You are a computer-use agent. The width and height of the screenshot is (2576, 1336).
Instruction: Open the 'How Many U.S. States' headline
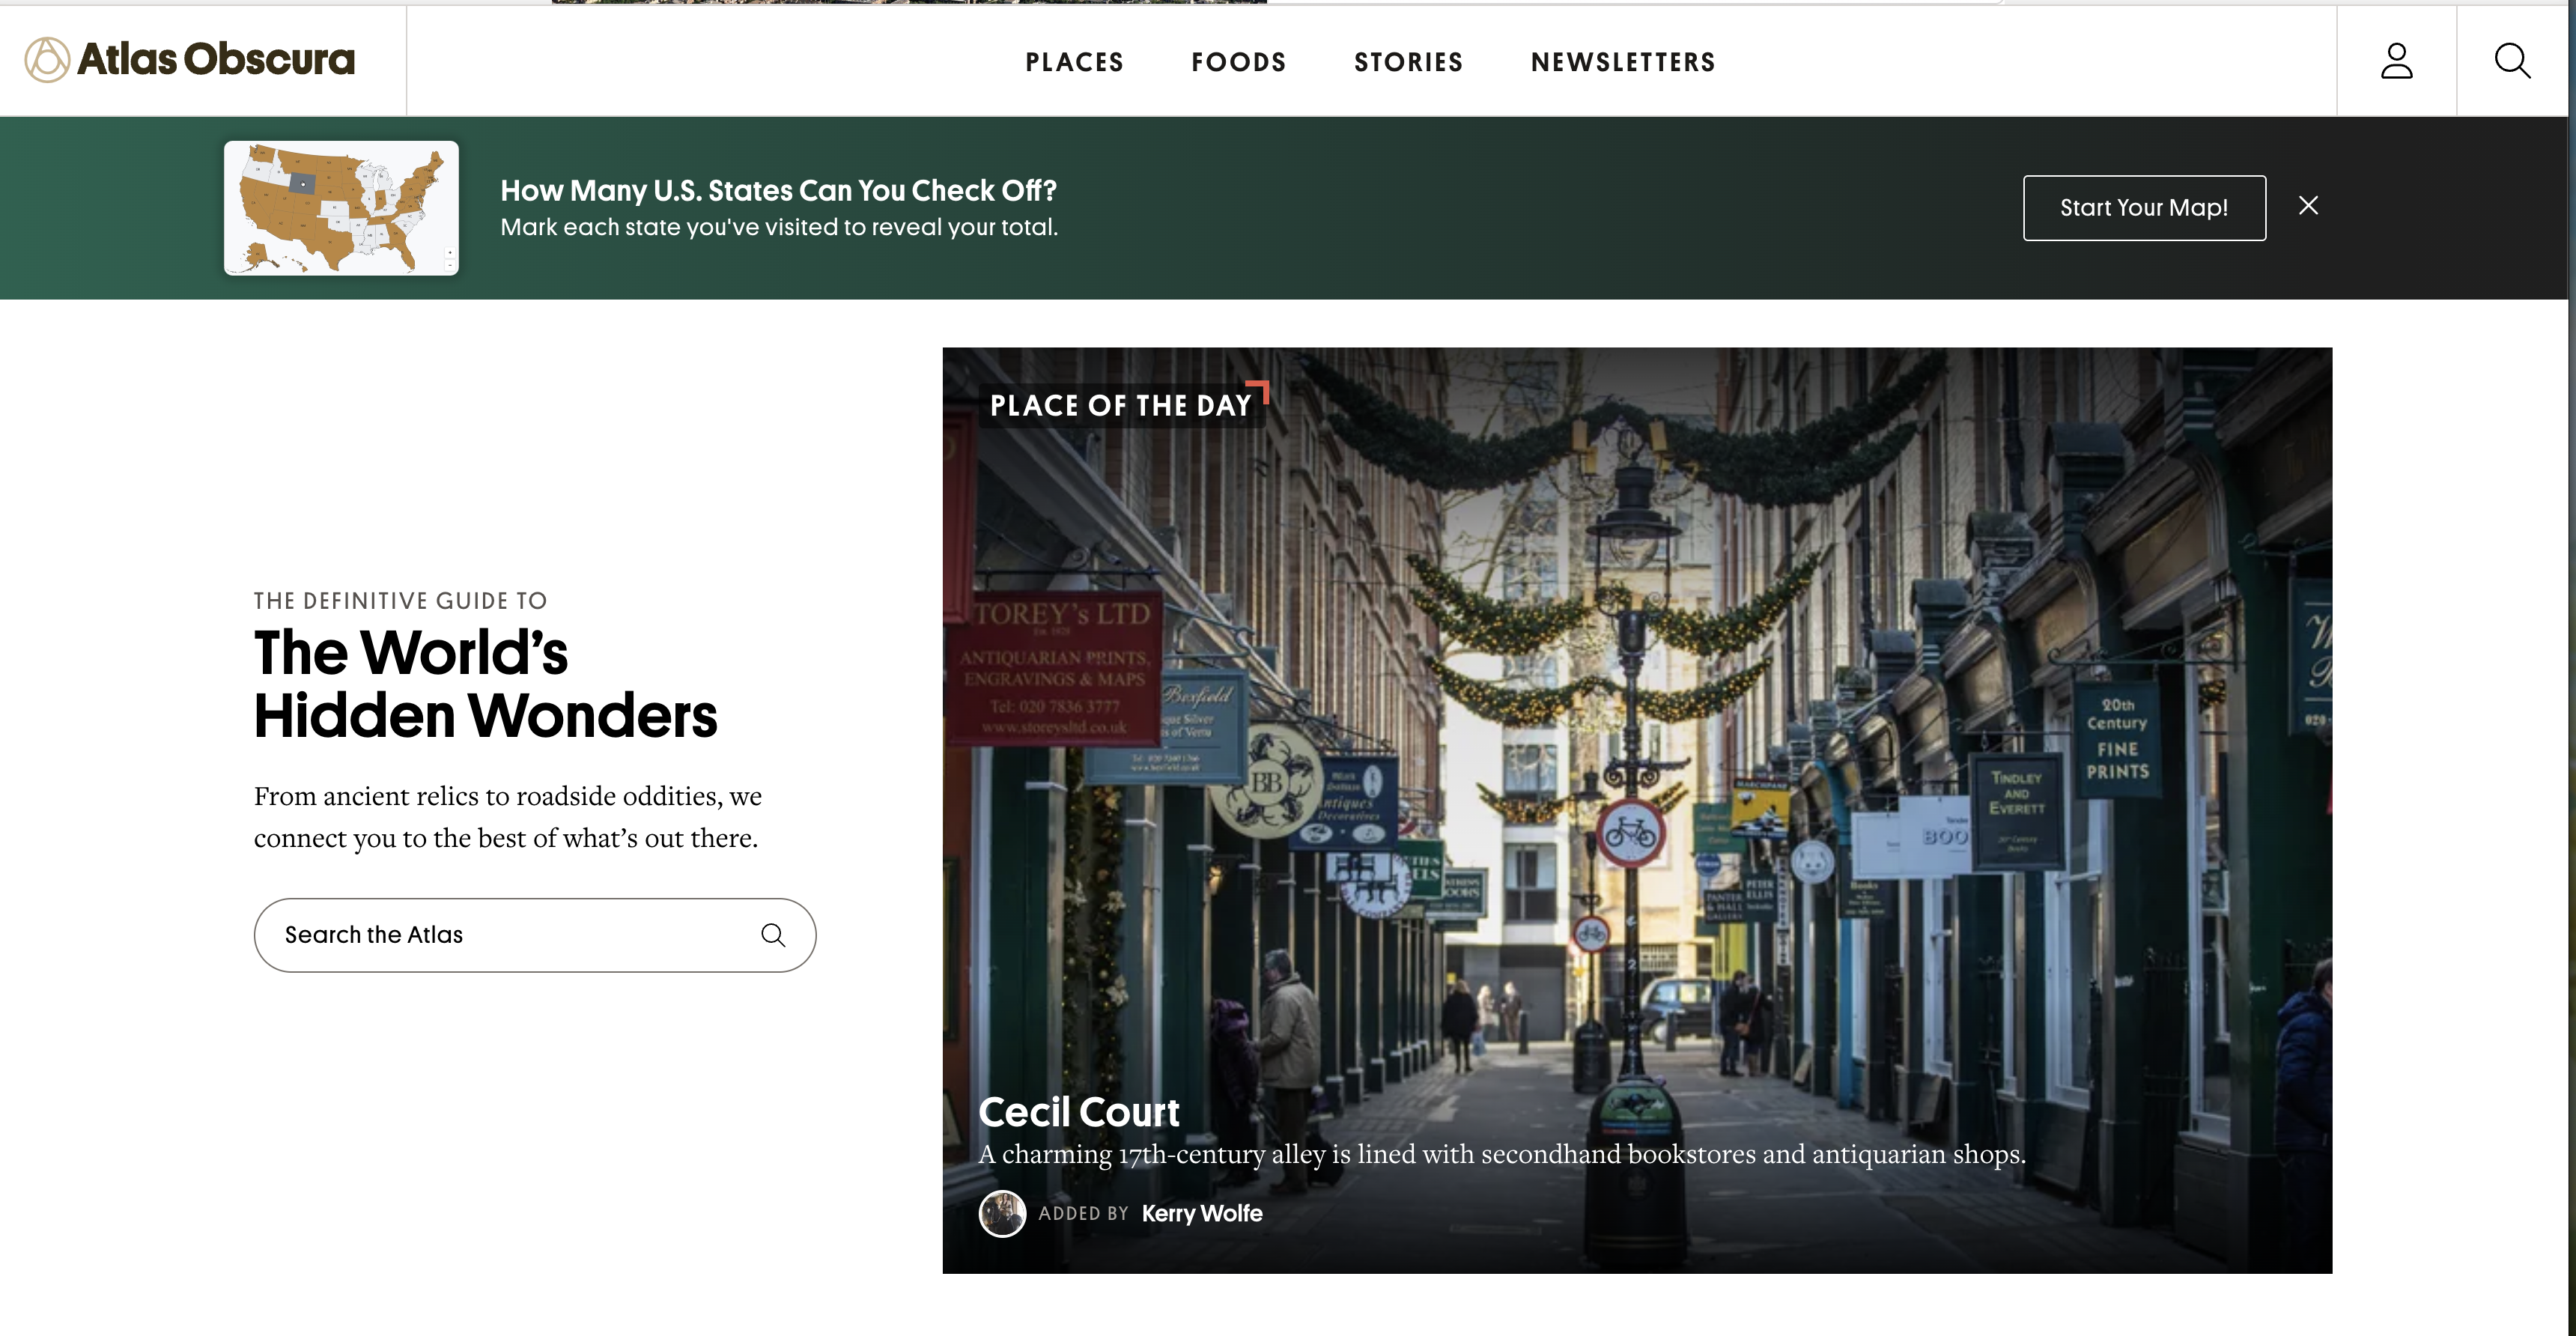coord(778,190)
